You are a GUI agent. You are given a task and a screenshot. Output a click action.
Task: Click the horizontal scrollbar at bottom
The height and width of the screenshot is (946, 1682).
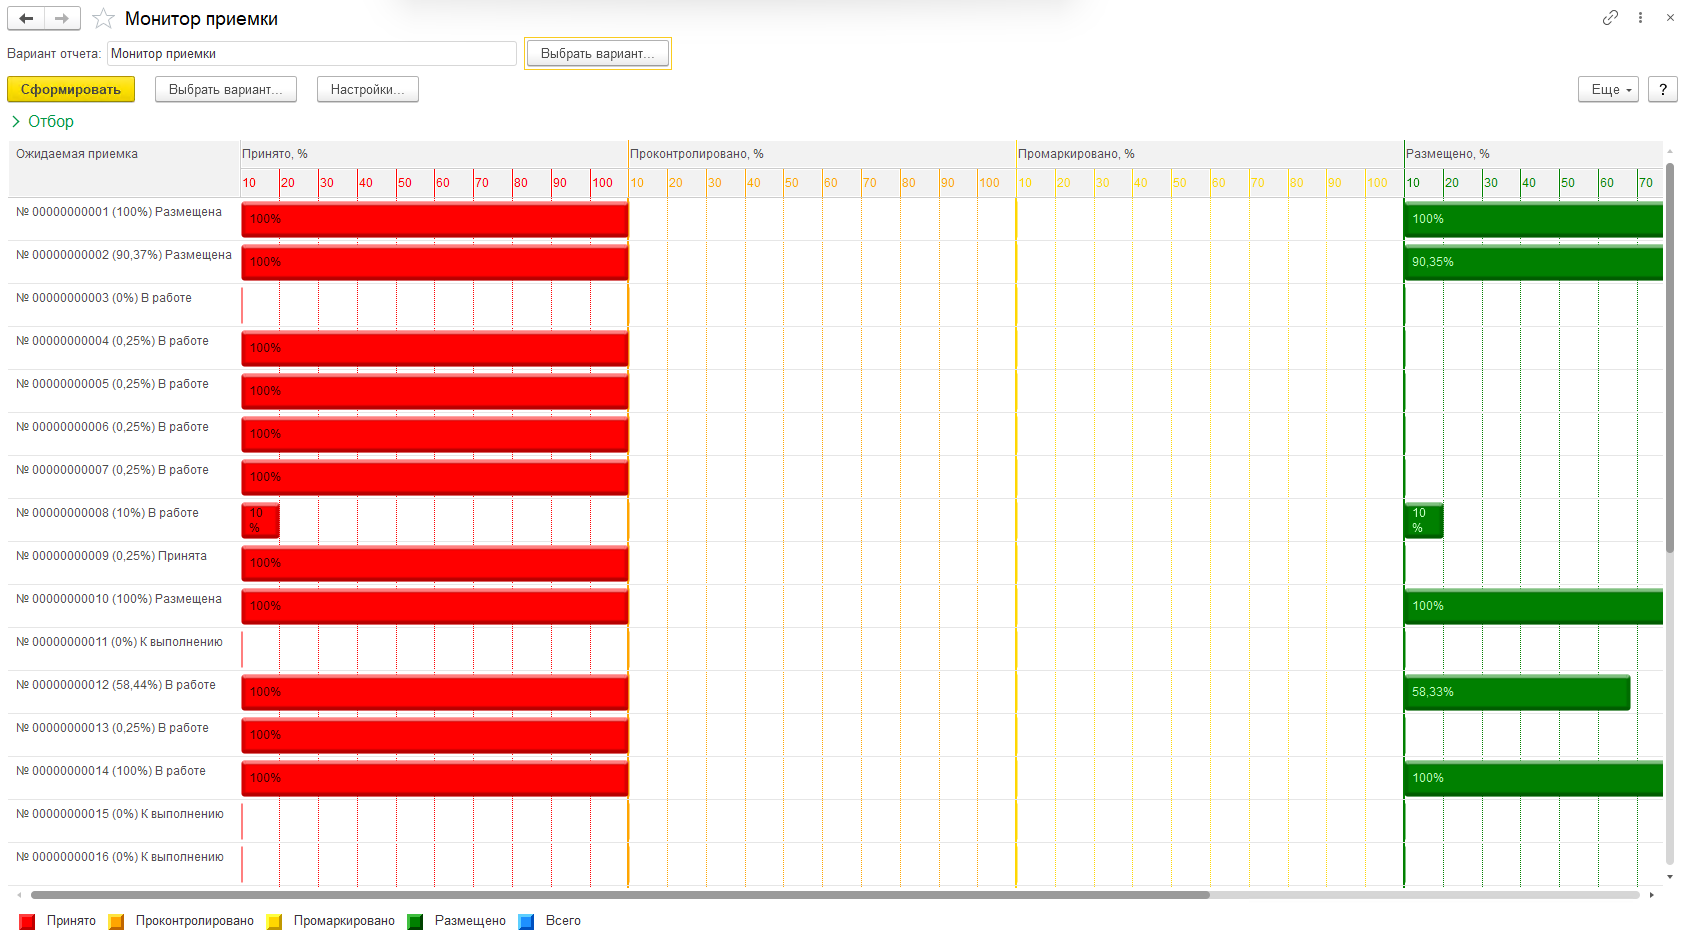pos(620,895)
